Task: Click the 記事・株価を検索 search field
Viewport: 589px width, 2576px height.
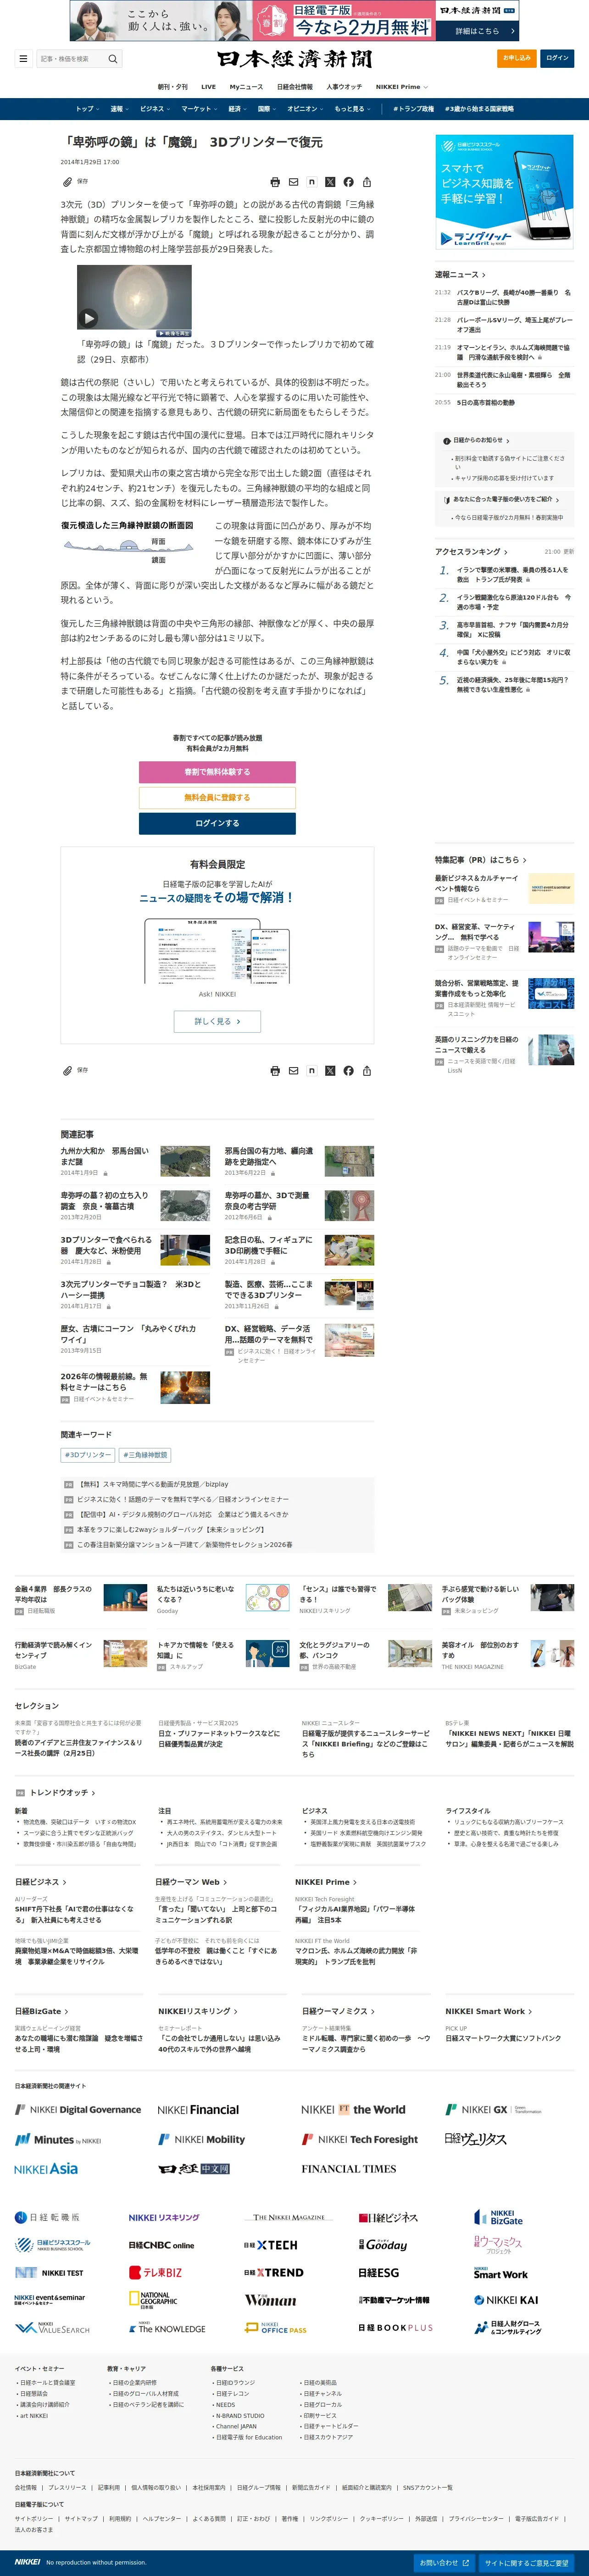Action: pyautogui.click(x=71, y=59)
